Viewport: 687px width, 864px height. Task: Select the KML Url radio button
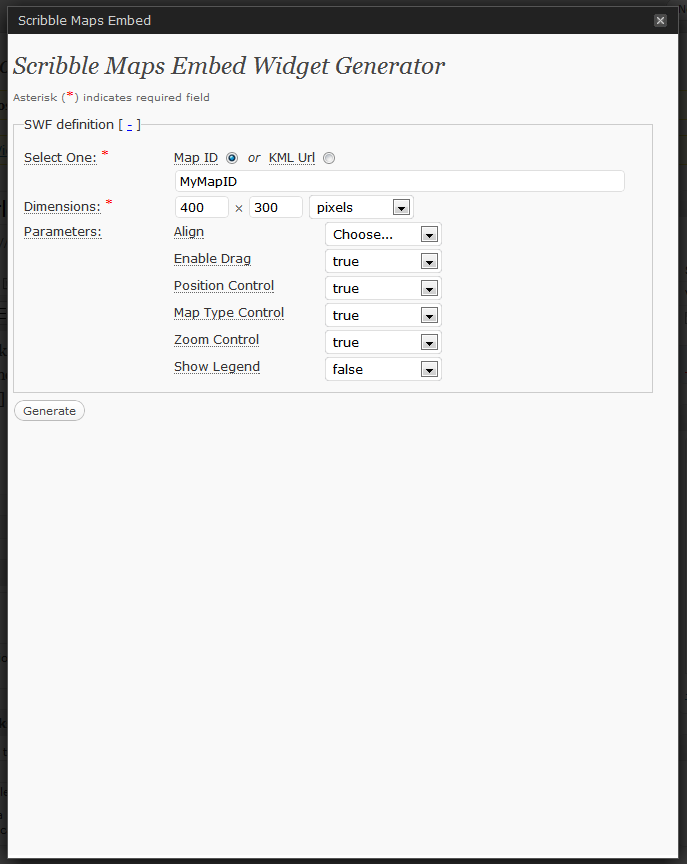click(x=329, y=158)
